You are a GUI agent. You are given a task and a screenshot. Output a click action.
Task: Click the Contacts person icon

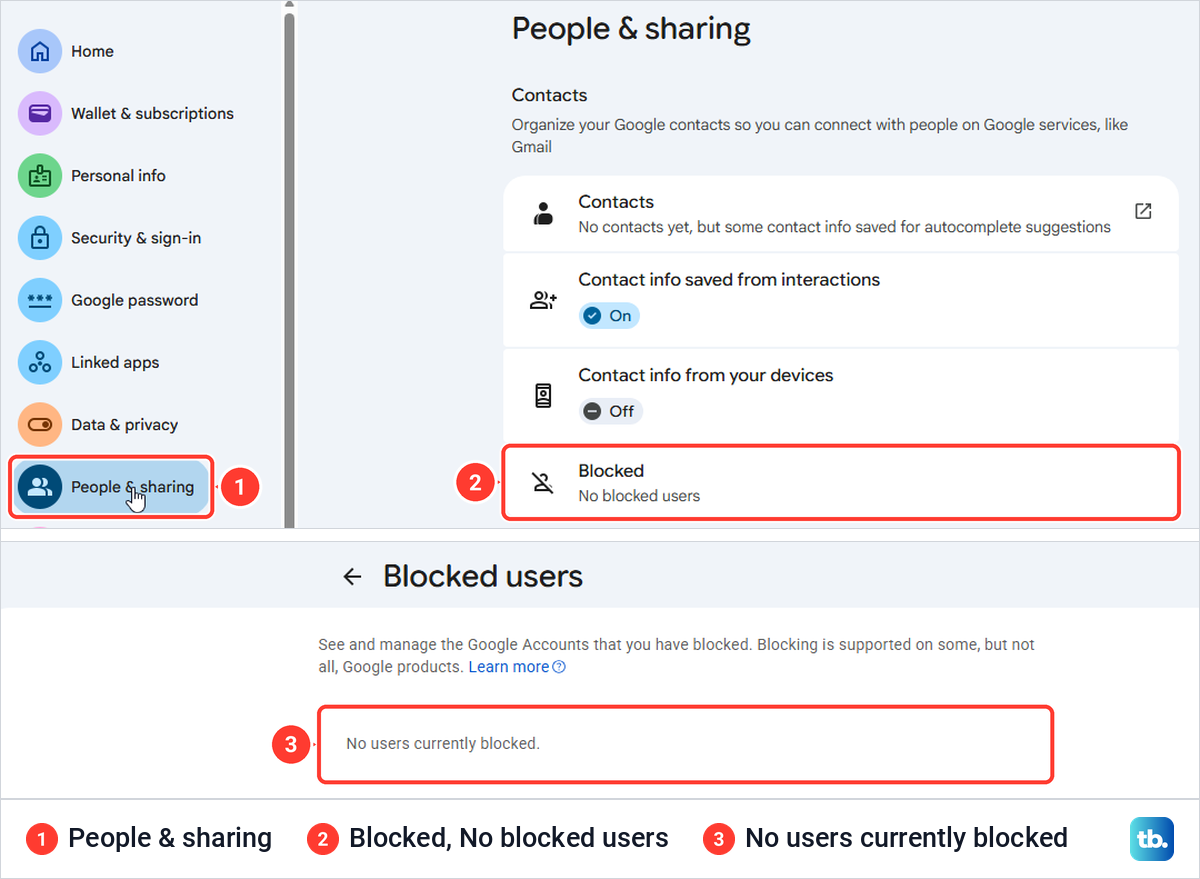point(543,213)
